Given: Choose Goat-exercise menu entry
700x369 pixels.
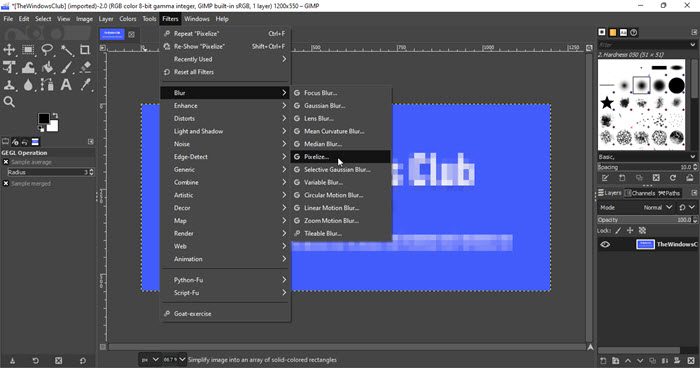Looking at the screenshot, I should [225, 314].
